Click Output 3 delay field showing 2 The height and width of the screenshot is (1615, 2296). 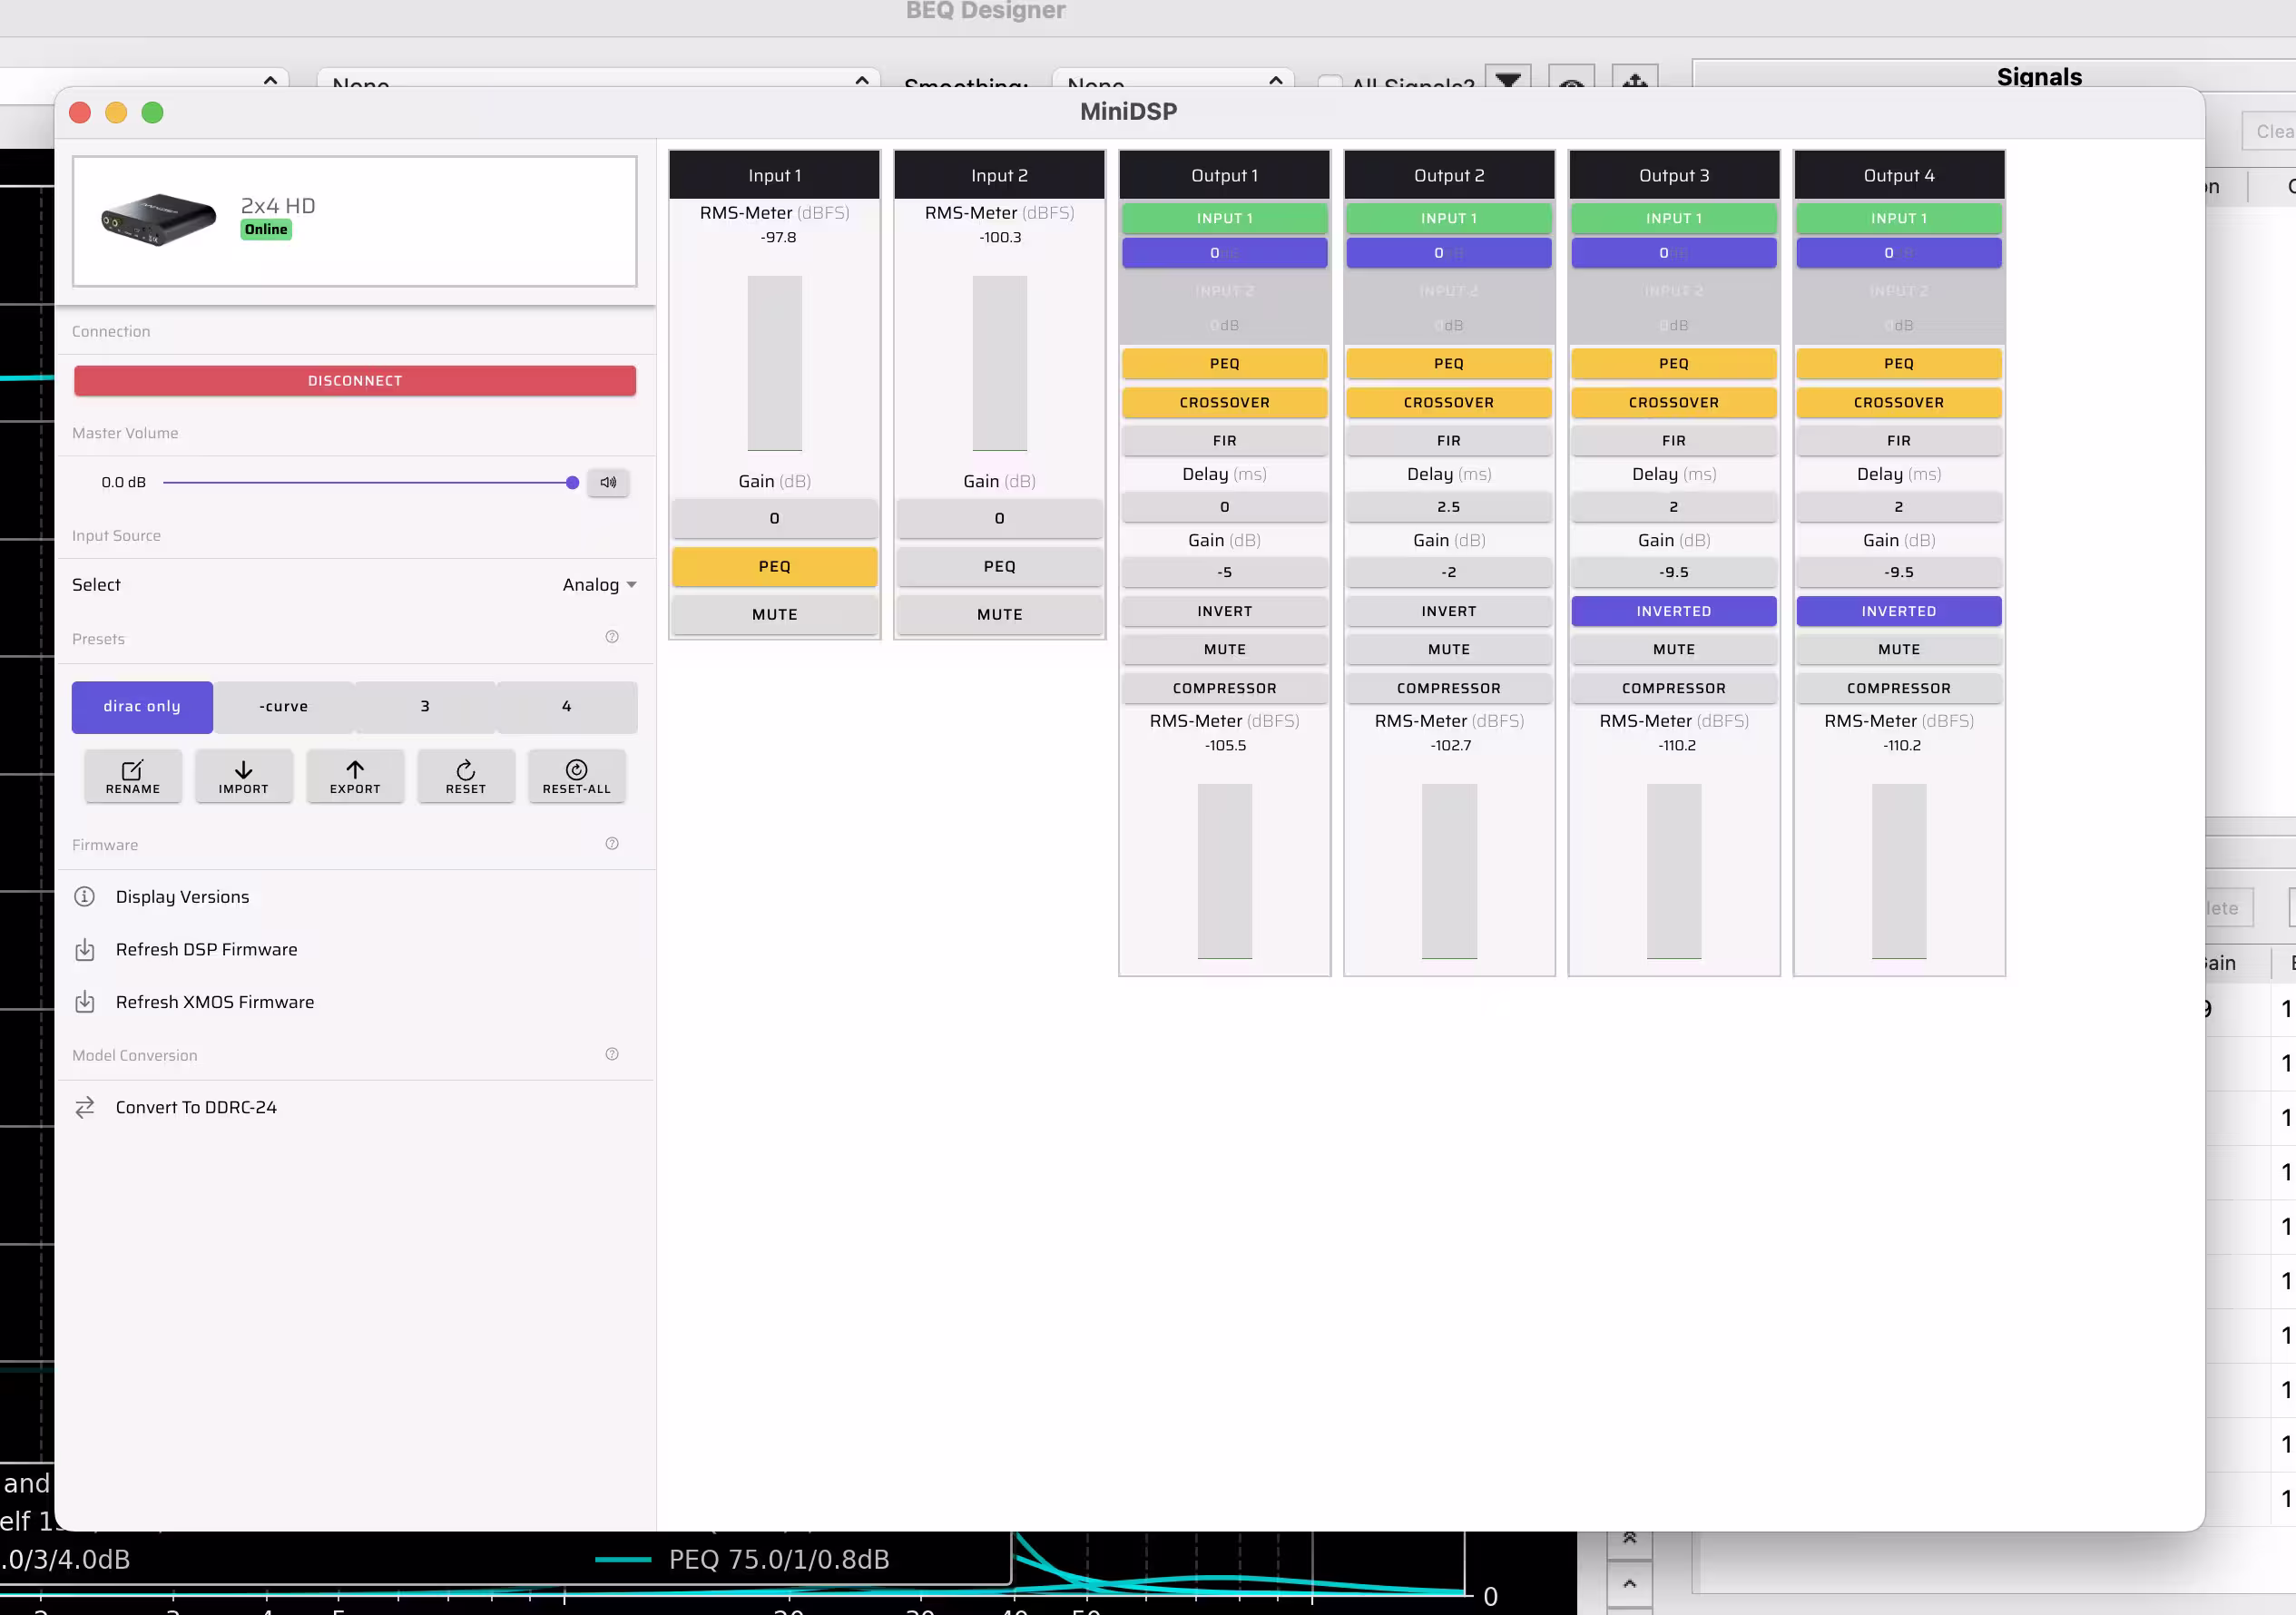click(1674, 508)
